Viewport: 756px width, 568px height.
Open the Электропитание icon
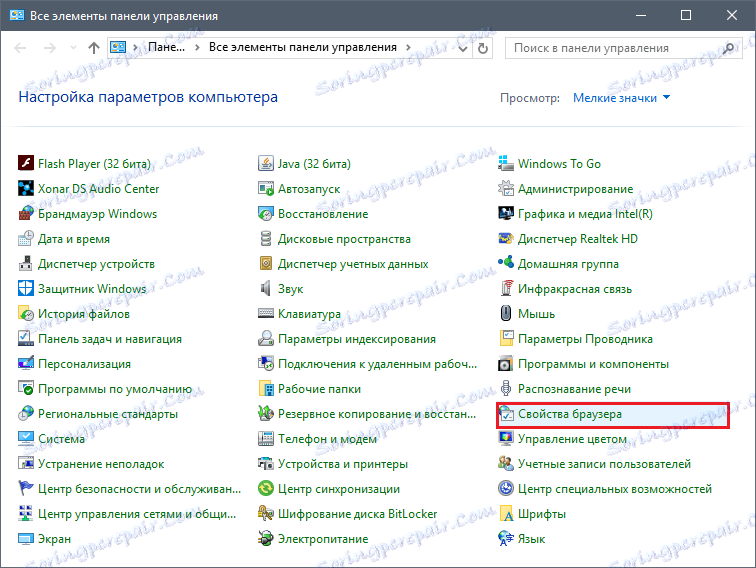pos(266,539)
